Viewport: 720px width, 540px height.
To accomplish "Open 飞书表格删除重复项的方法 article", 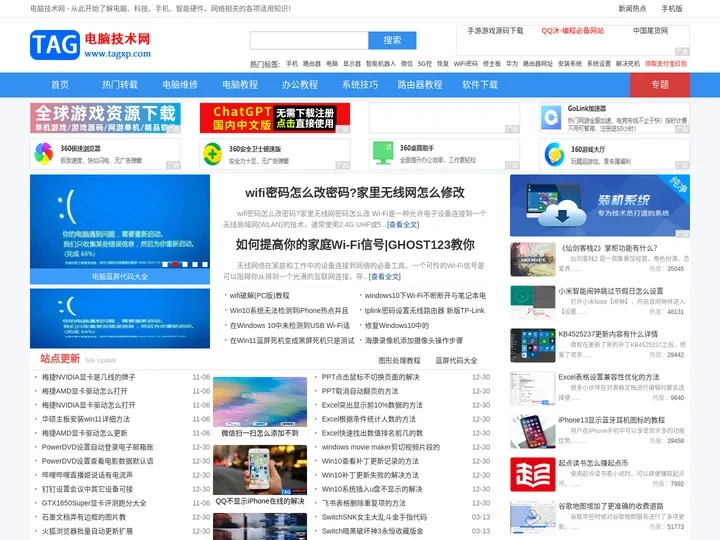I will point(364,503).
